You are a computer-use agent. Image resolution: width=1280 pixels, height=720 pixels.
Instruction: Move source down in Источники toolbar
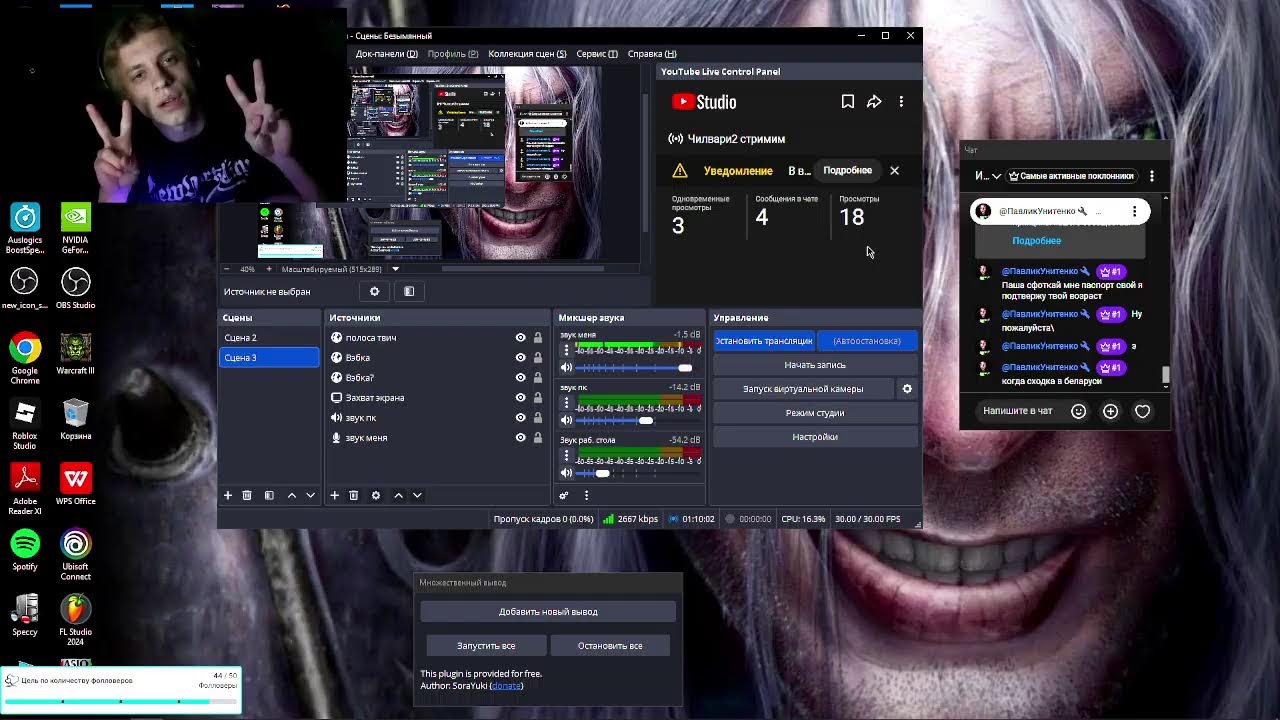click(x=417, y=495)
